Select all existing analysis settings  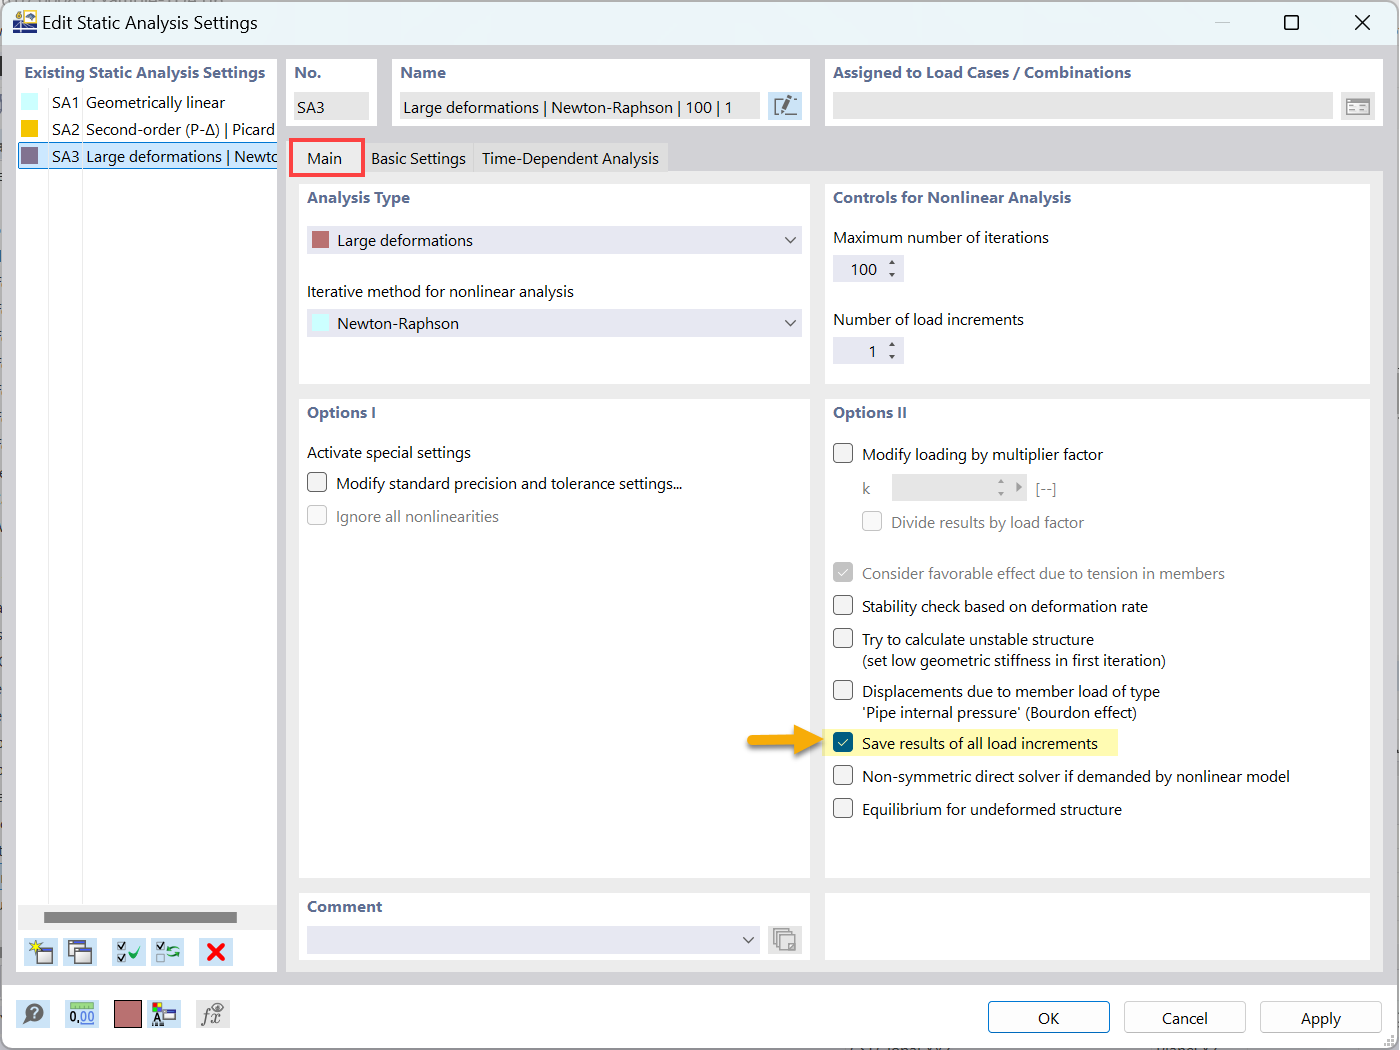[x=127, y=952]
